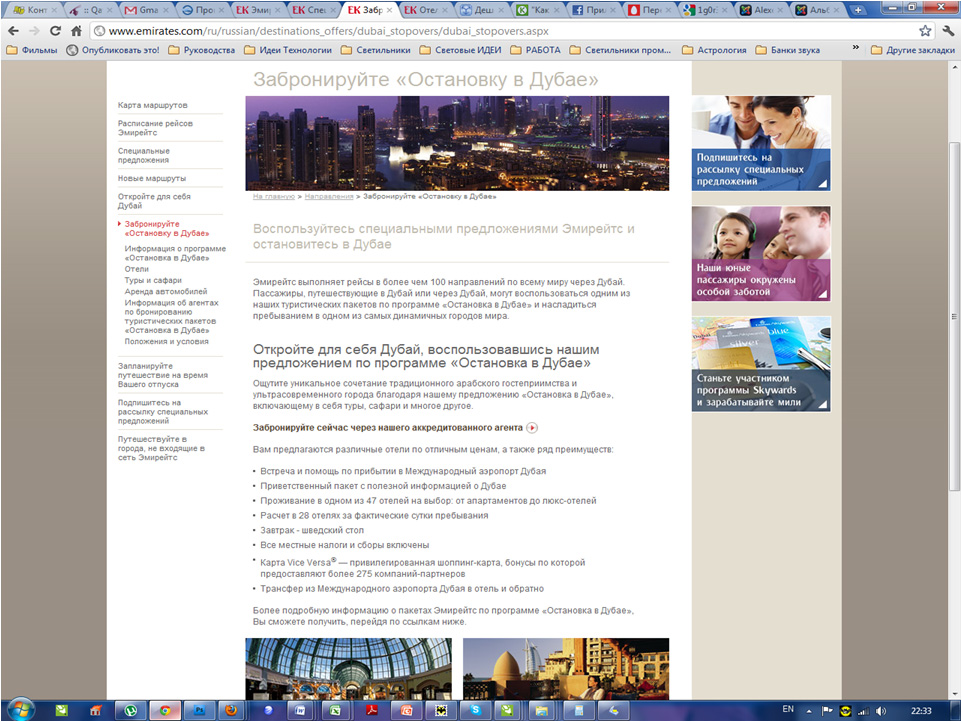This screenshot has width=962, height=722.
Task: Switch to the 'ЕК Отел' tab
Action: click(425, 10)
